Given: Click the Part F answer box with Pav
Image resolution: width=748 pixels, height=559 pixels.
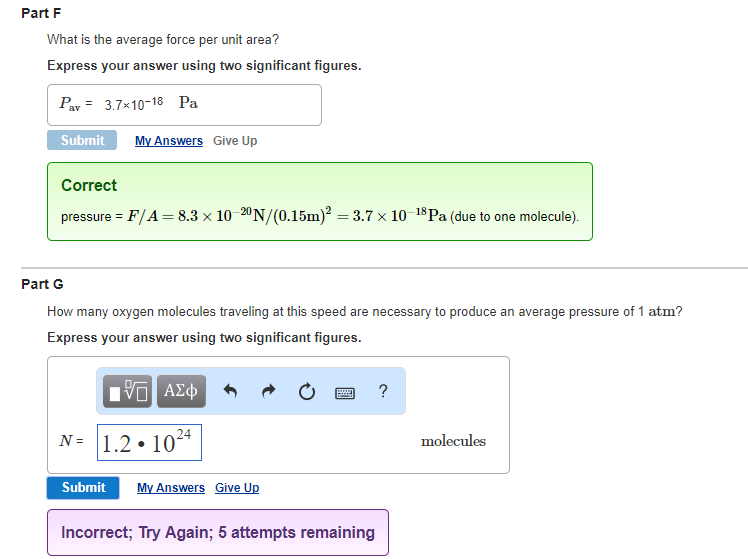Looking at the screenshot, I should pos(184,105).
